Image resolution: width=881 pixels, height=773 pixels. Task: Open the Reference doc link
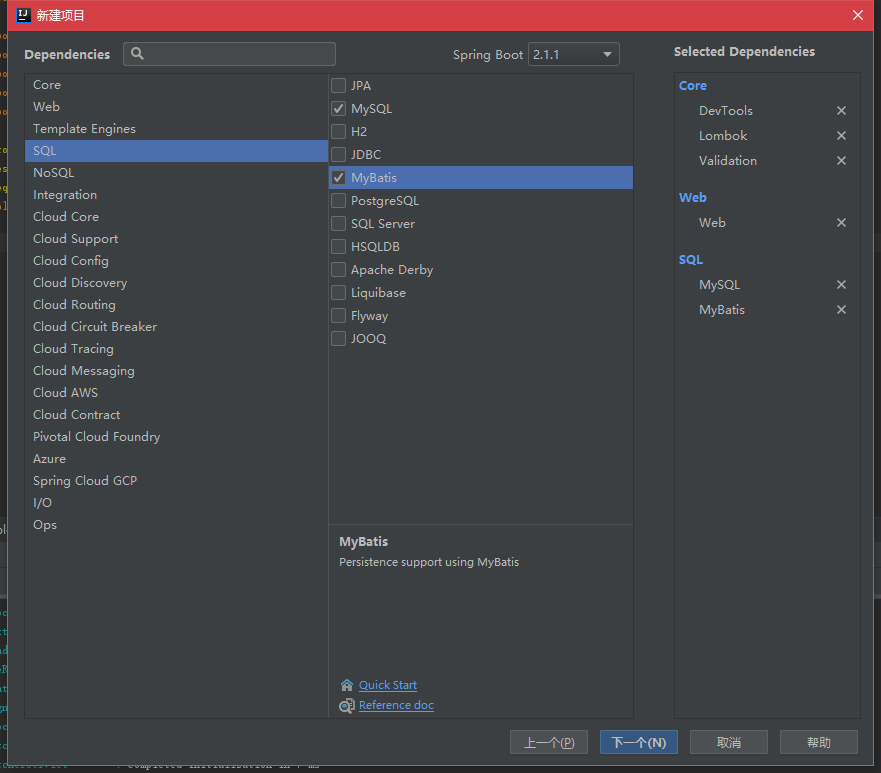(x=396, y=705)
